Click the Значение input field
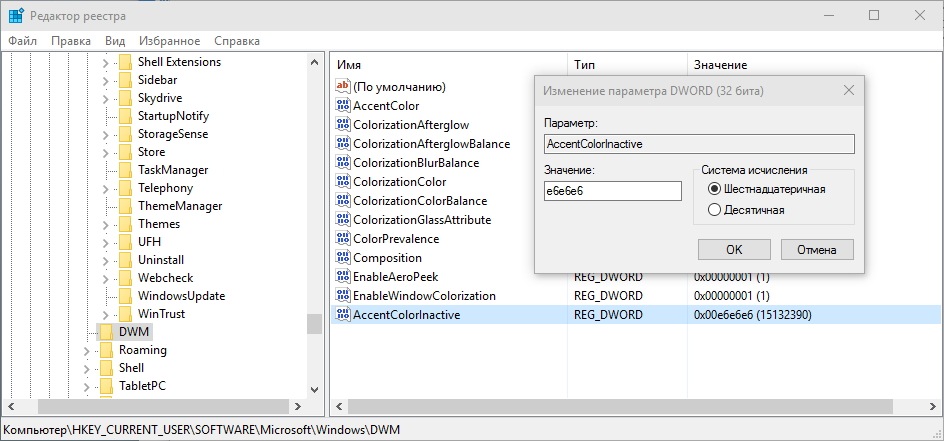 [612, 191]
